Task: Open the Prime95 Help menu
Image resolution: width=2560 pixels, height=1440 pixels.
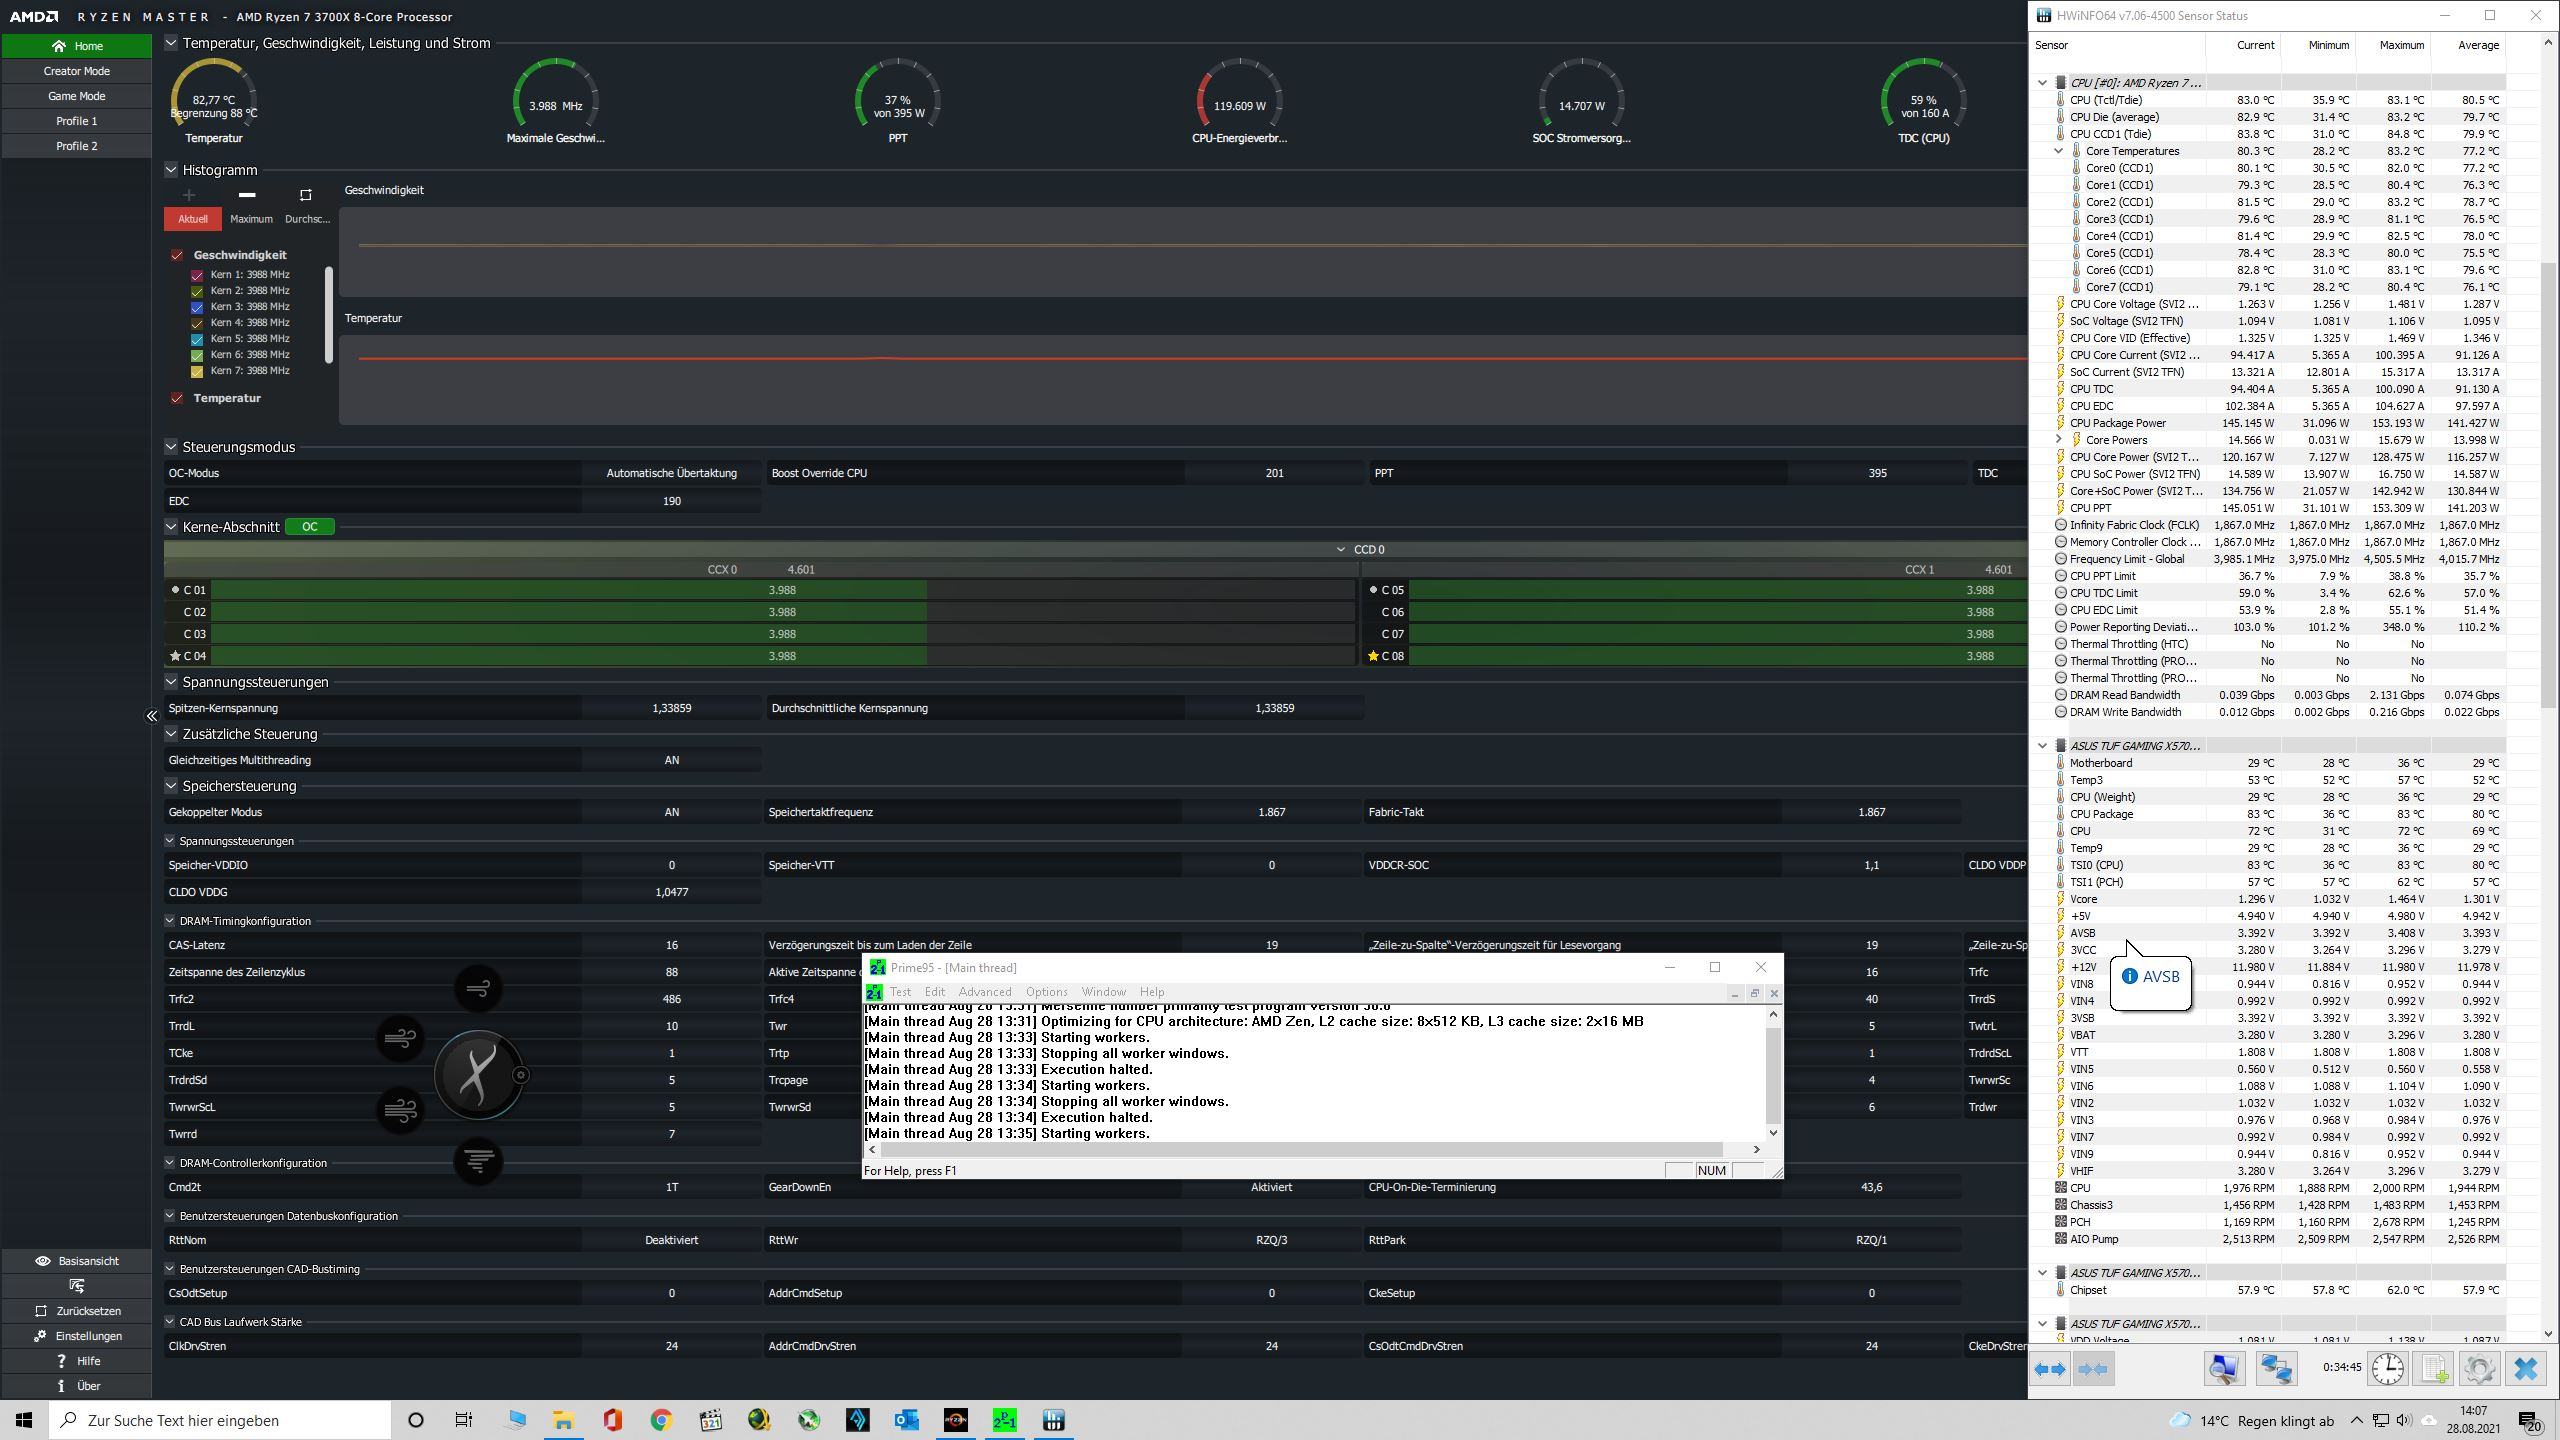Action: pos(1152,992)
